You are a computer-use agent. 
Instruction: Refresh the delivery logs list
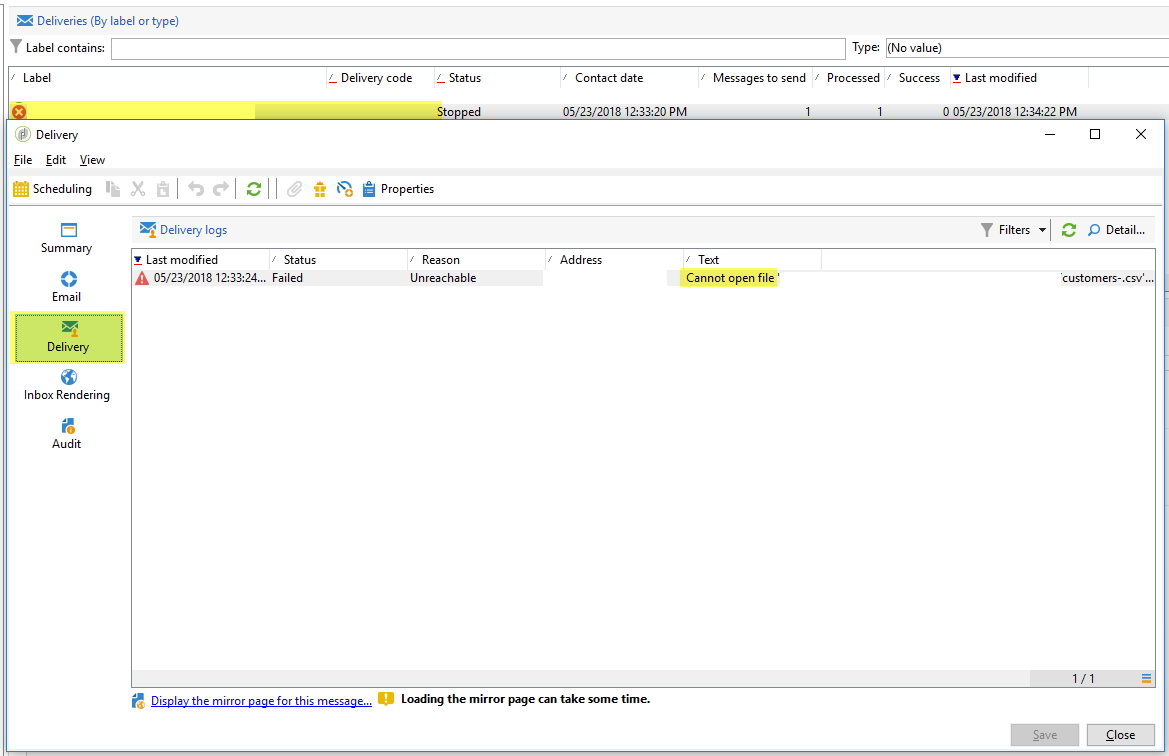coord(1069,230)
